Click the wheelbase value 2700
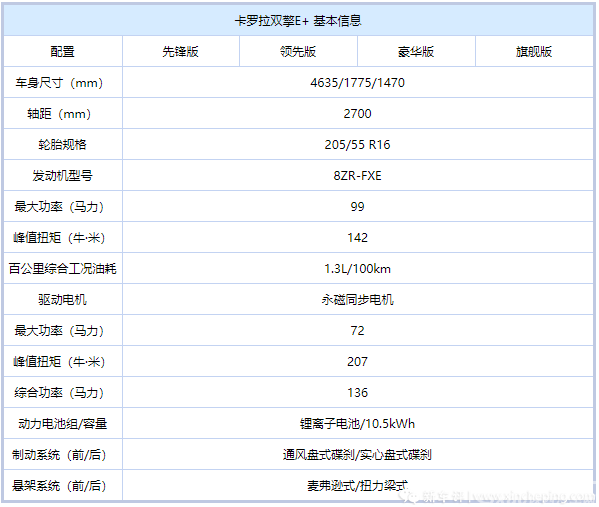The width and height of the screenshot is (599, 507). [x=358, y=113]
